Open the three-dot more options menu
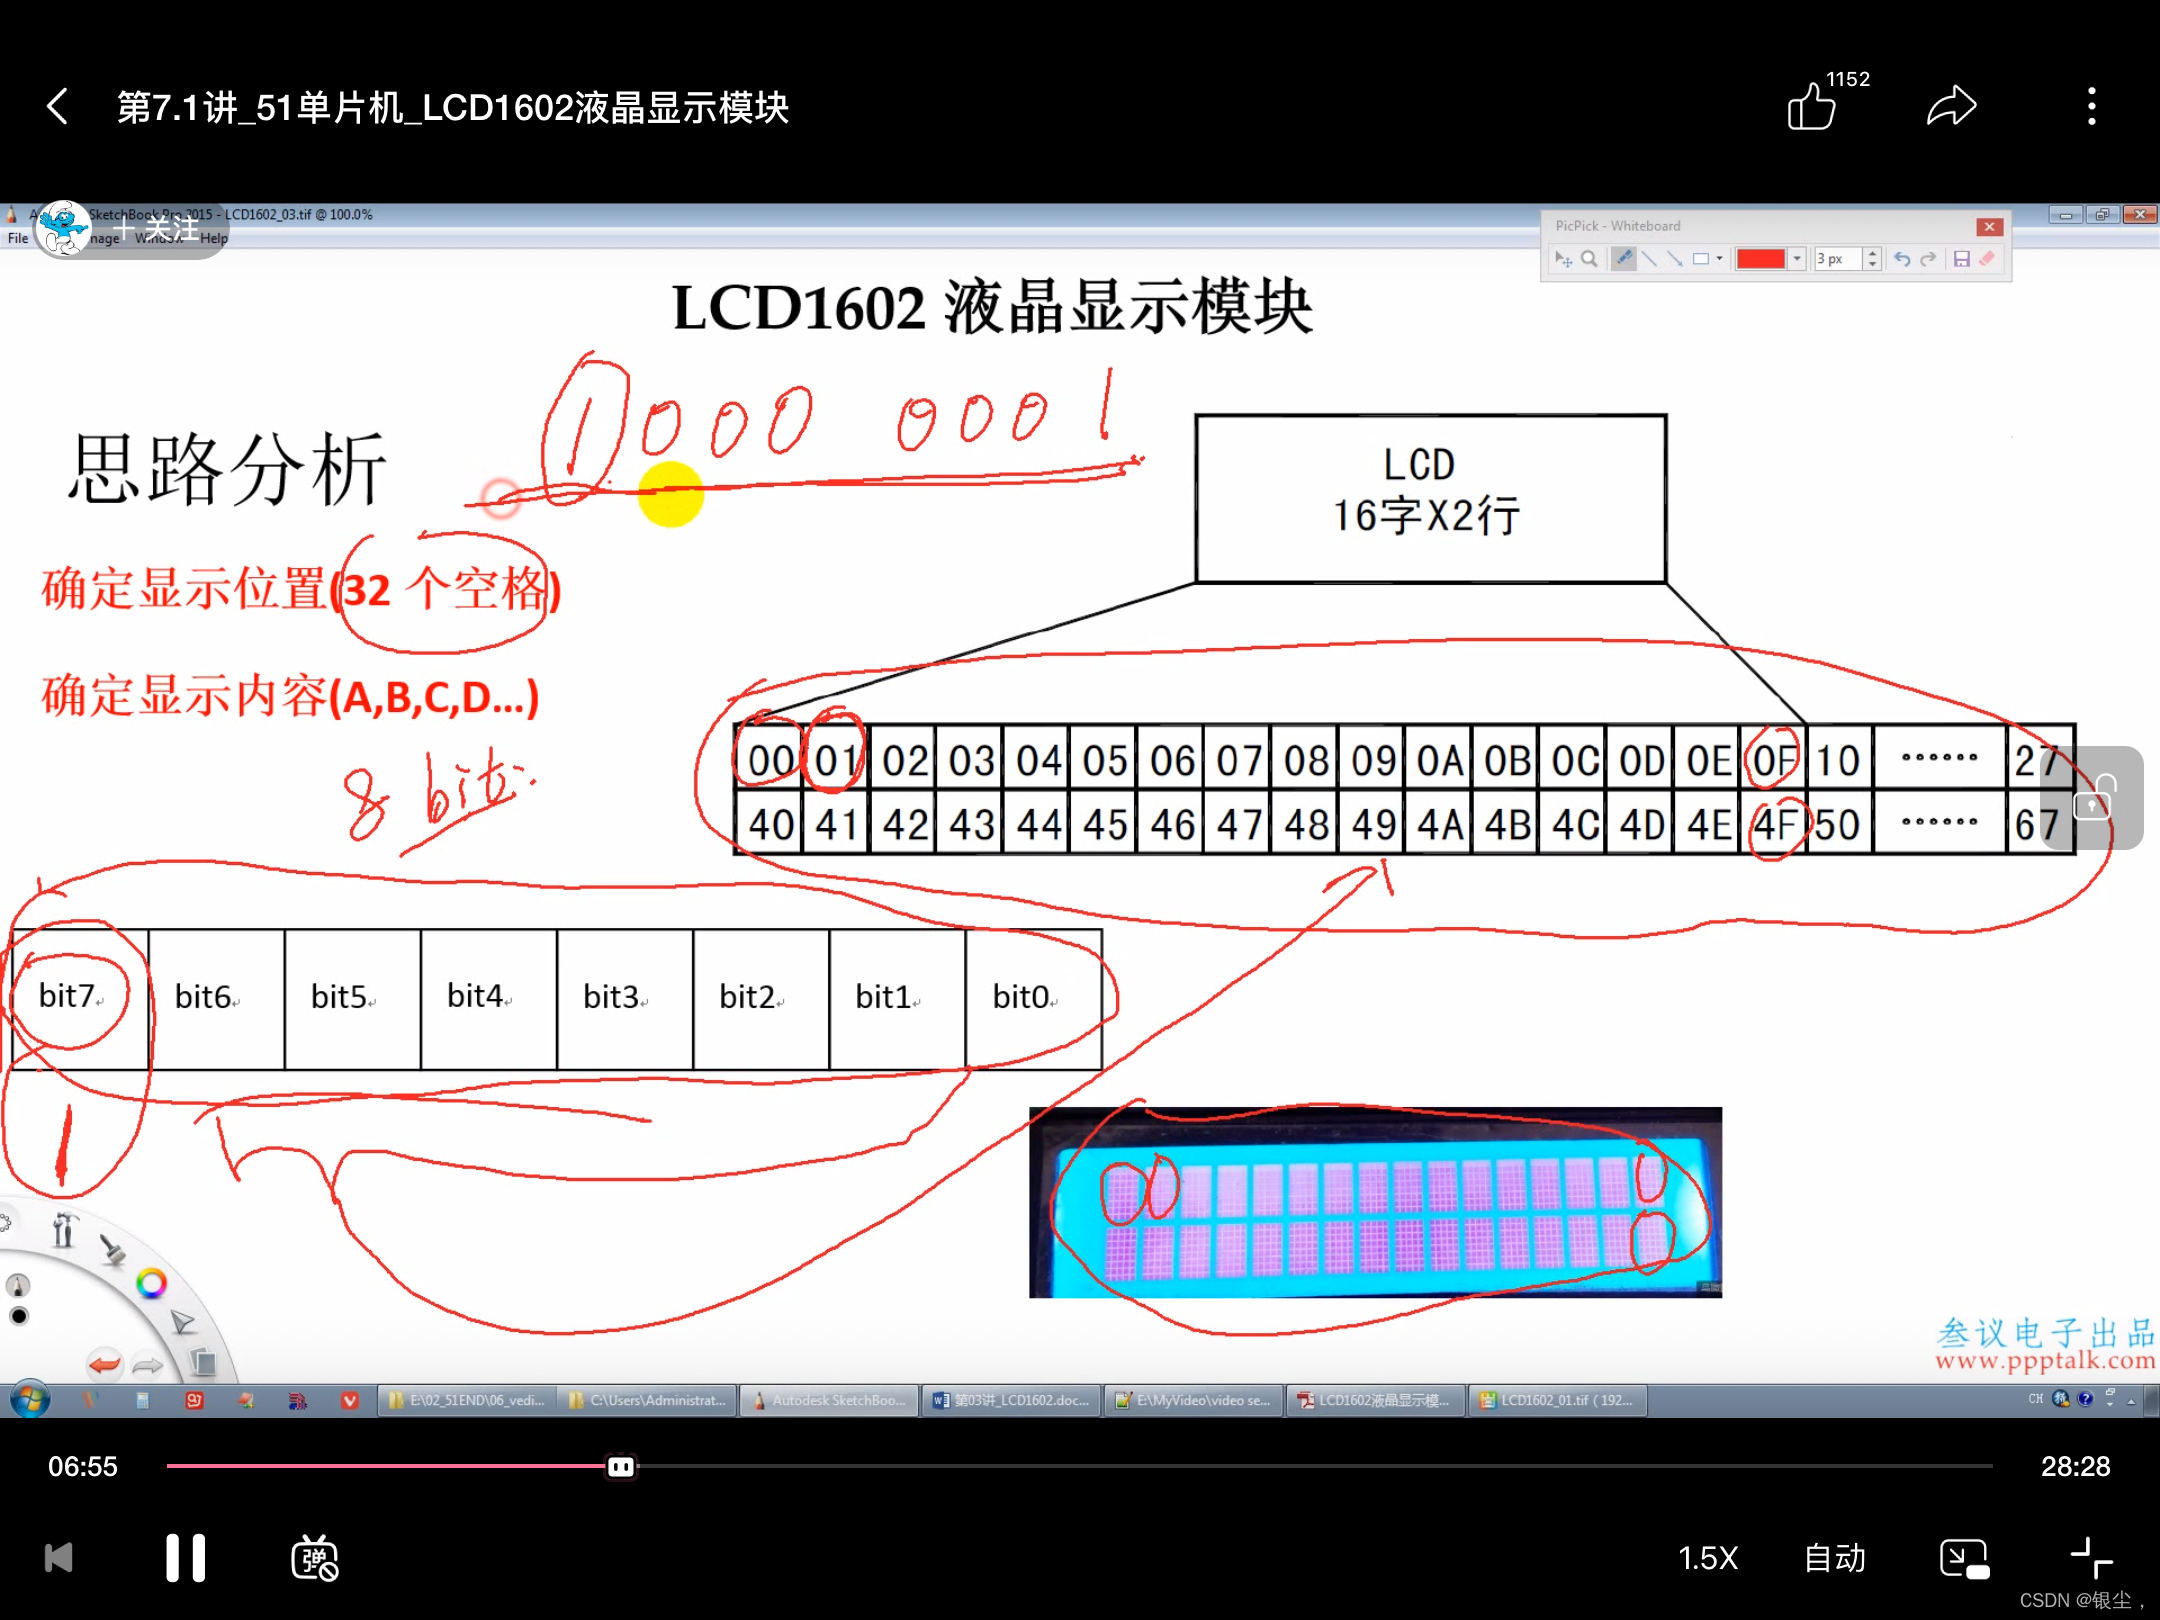 (2091, 106)
